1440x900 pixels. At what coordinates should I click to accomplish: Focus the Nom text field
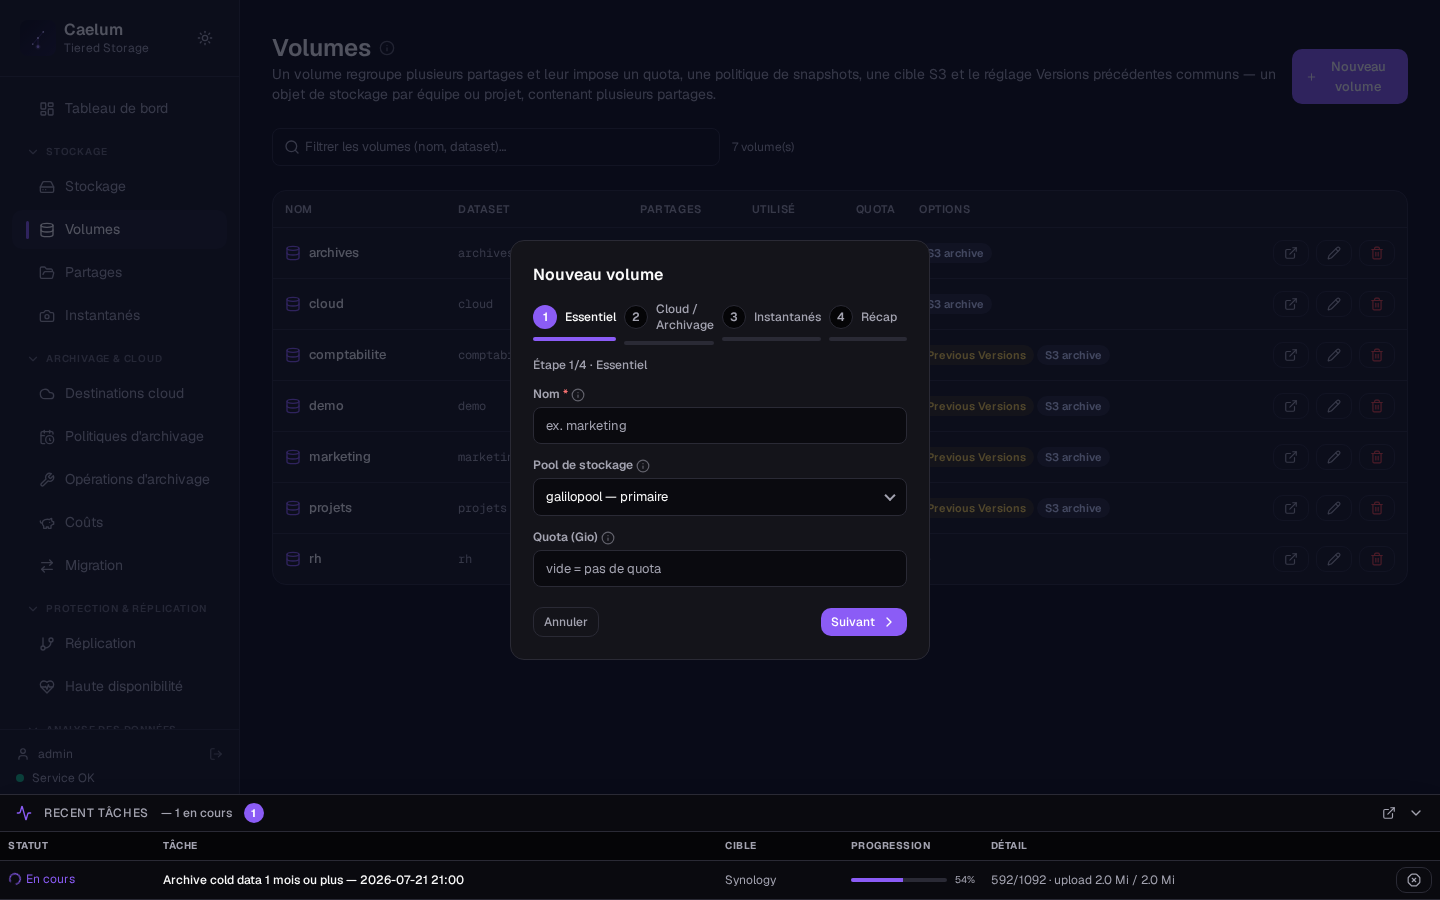click(x=720, y=426)
